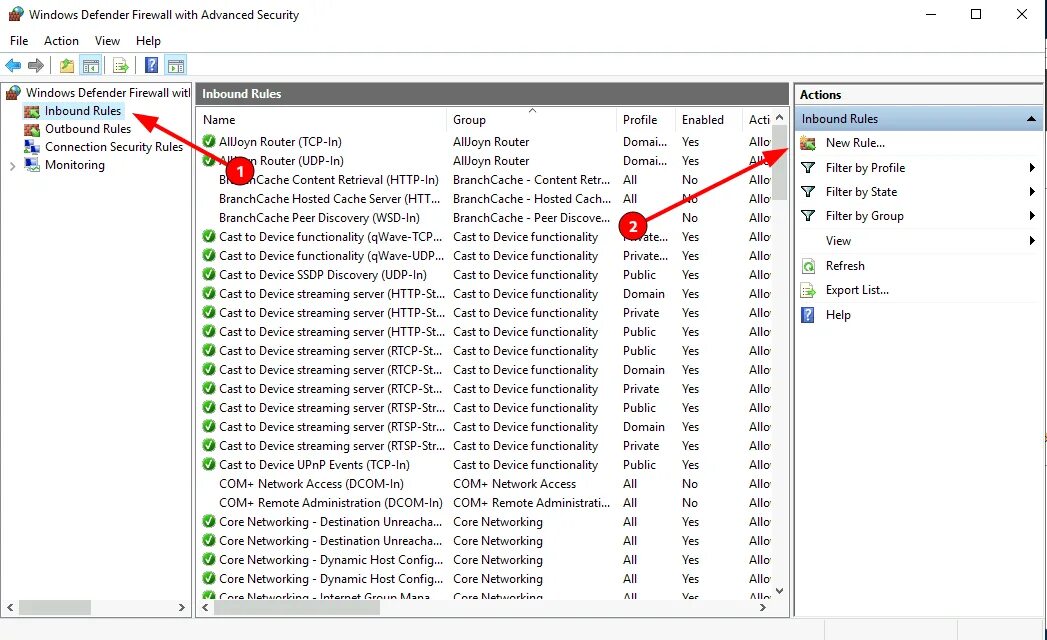The width and height of the screenshot is (1047, 640).
Task: Click the Connection Security Rules tree icon
Action: (31, 147)
